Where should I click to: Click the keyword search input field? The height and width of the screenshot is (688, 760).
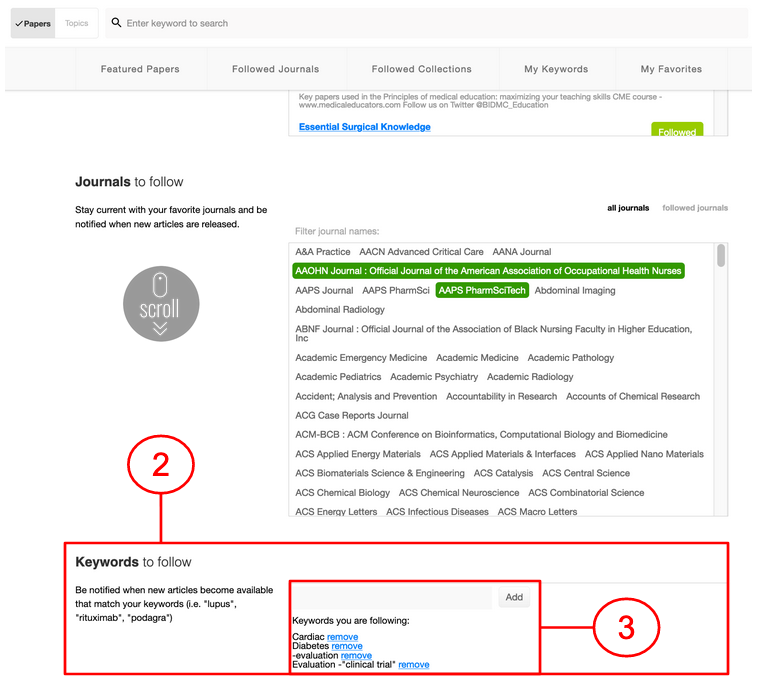[430, 23]
